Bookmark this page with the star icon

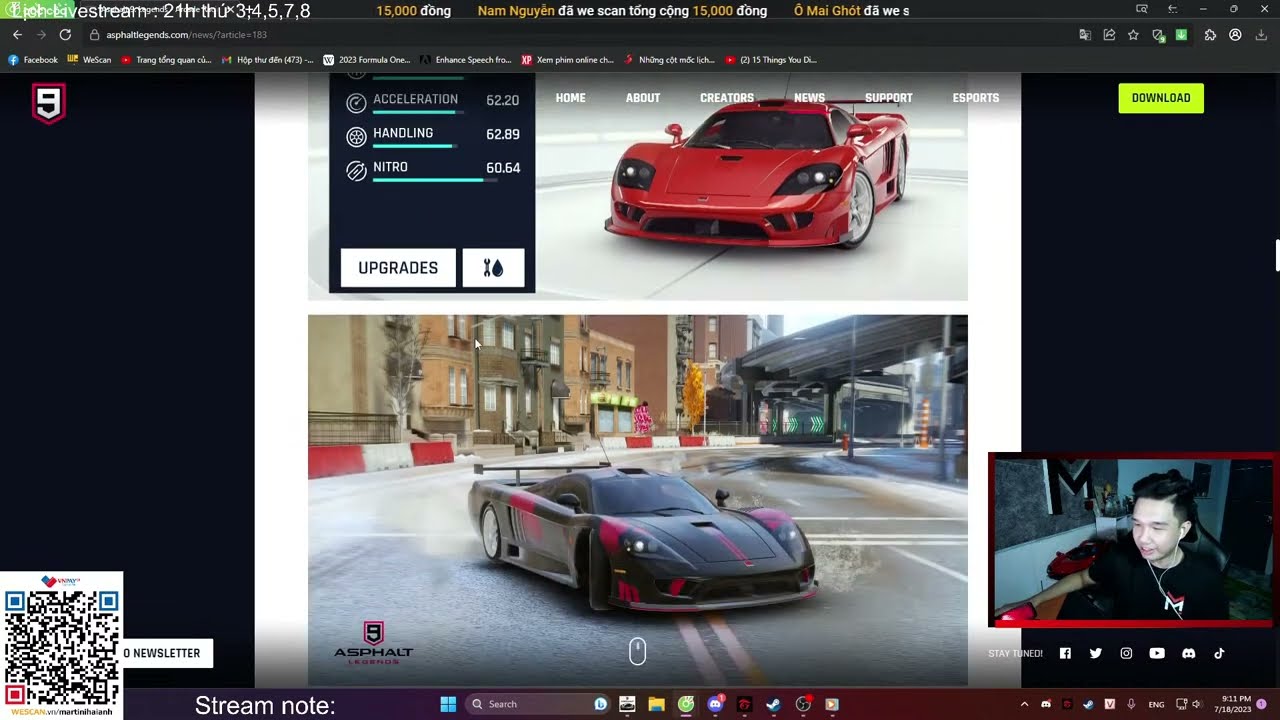tap(1133, 35)
